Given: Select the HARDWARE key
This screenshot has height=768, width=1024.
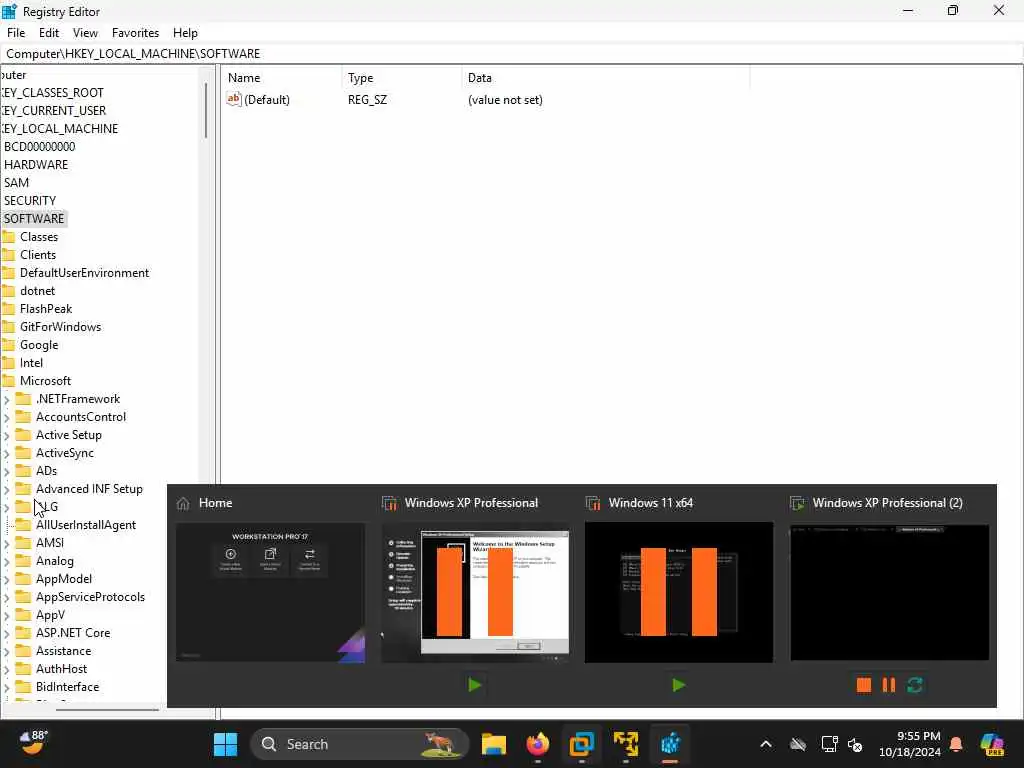Looking at the screenshot, I should tap(36, 165).
